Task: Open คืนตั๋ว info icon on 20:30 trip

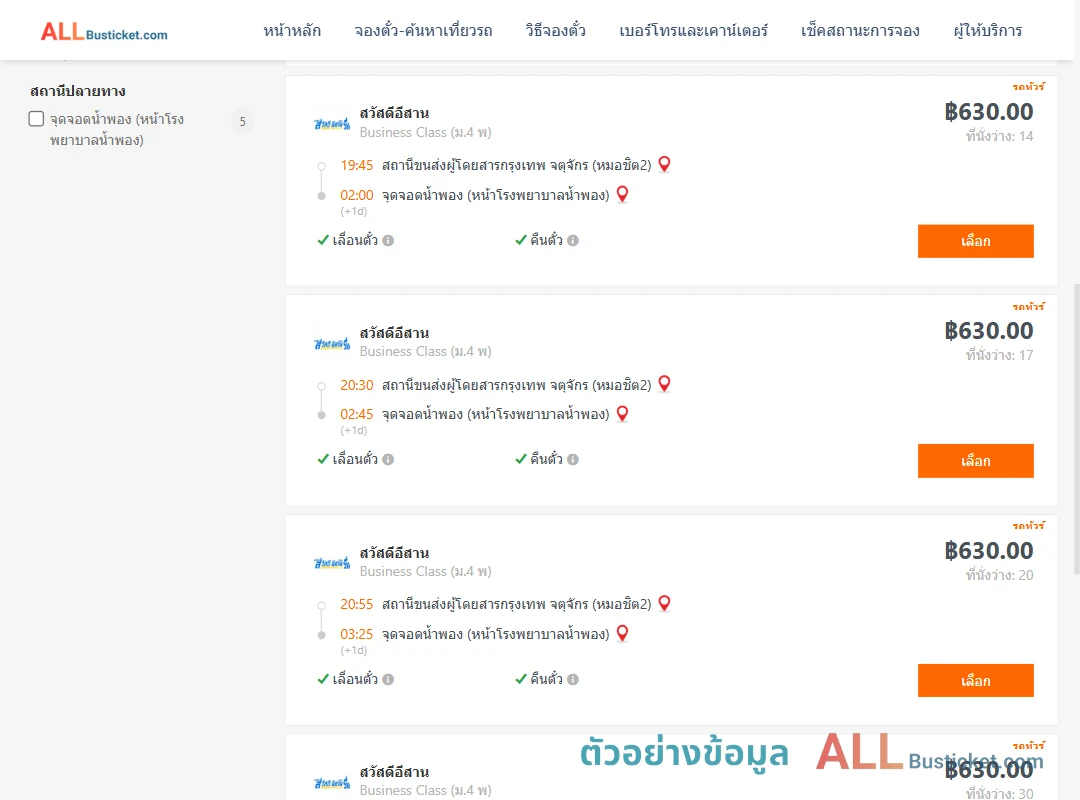Action: 573,460
